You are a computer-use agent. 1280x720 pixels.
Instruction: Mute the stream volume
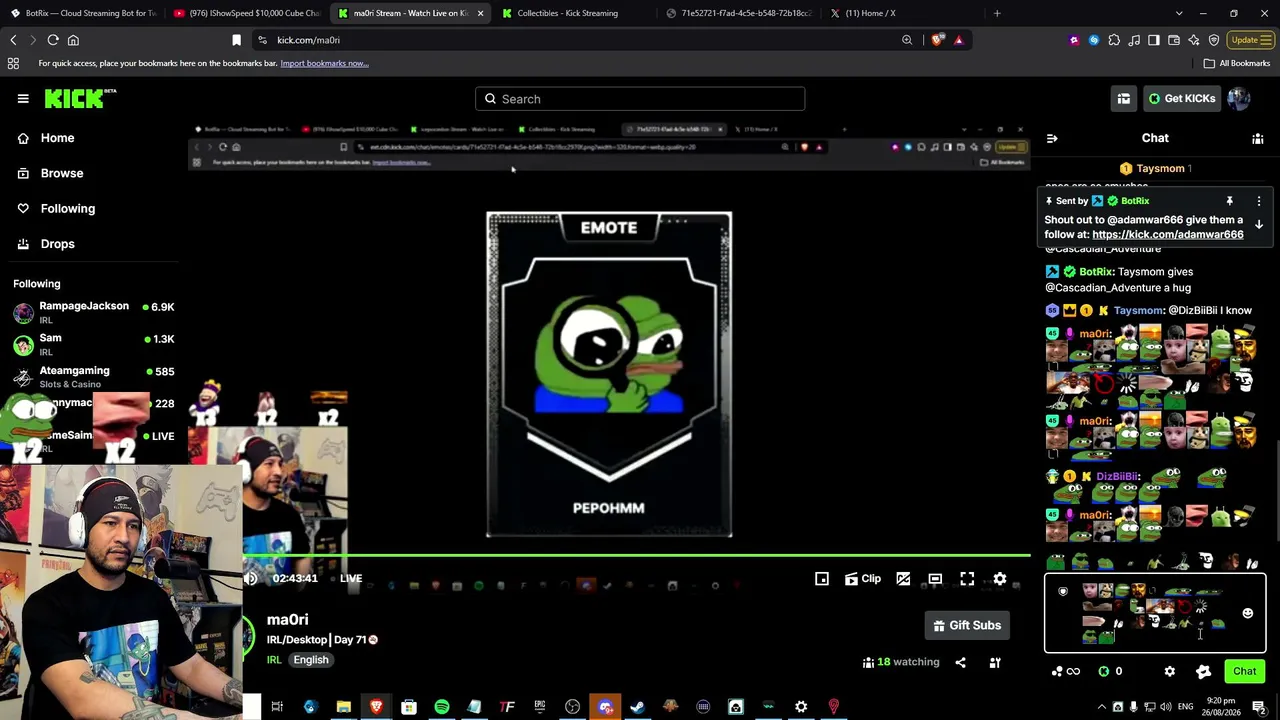pyautogui.click(x=251, y=578)
